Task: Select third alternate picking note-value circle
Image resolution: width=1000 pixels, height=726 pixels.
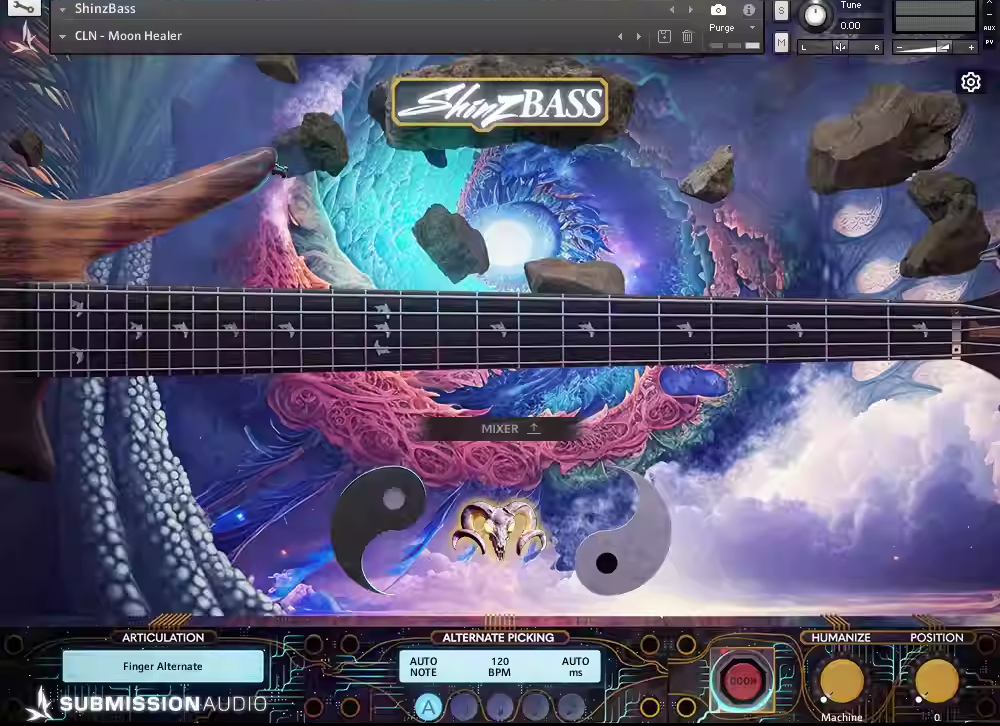Action: click(499, 707)
